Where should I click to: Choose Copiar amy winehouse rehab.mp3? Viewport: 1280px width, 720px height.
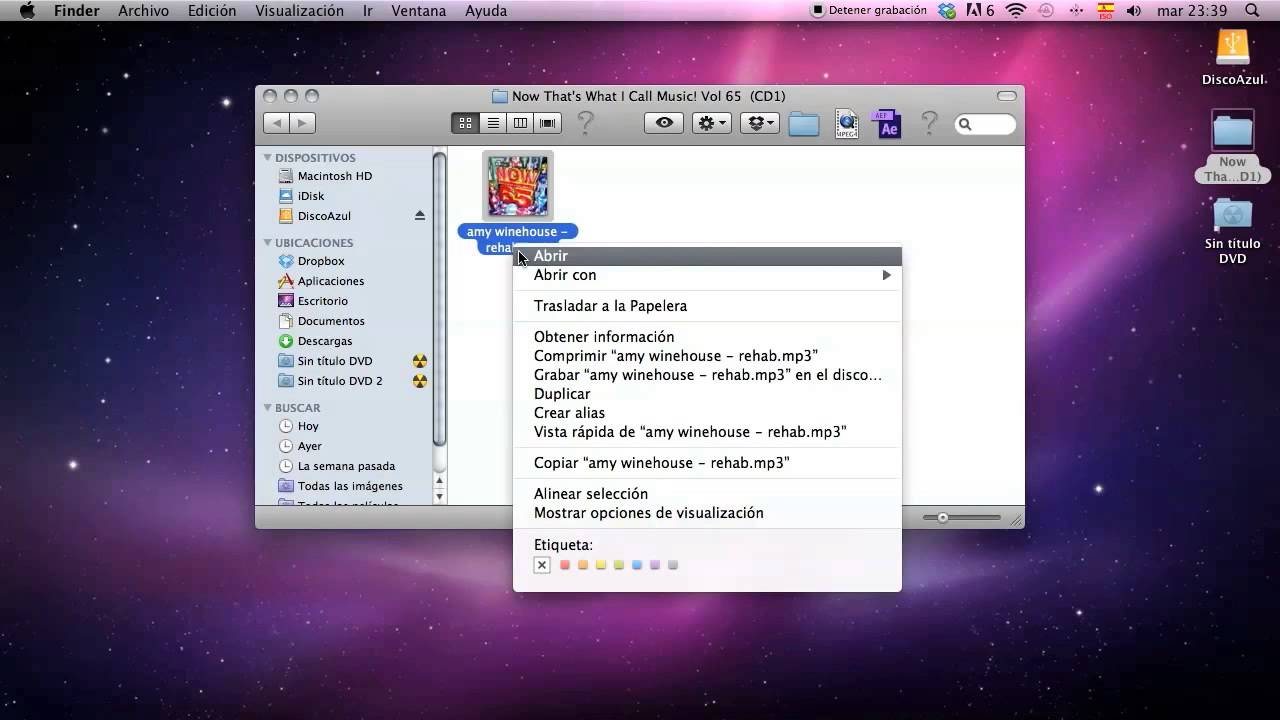707,463
